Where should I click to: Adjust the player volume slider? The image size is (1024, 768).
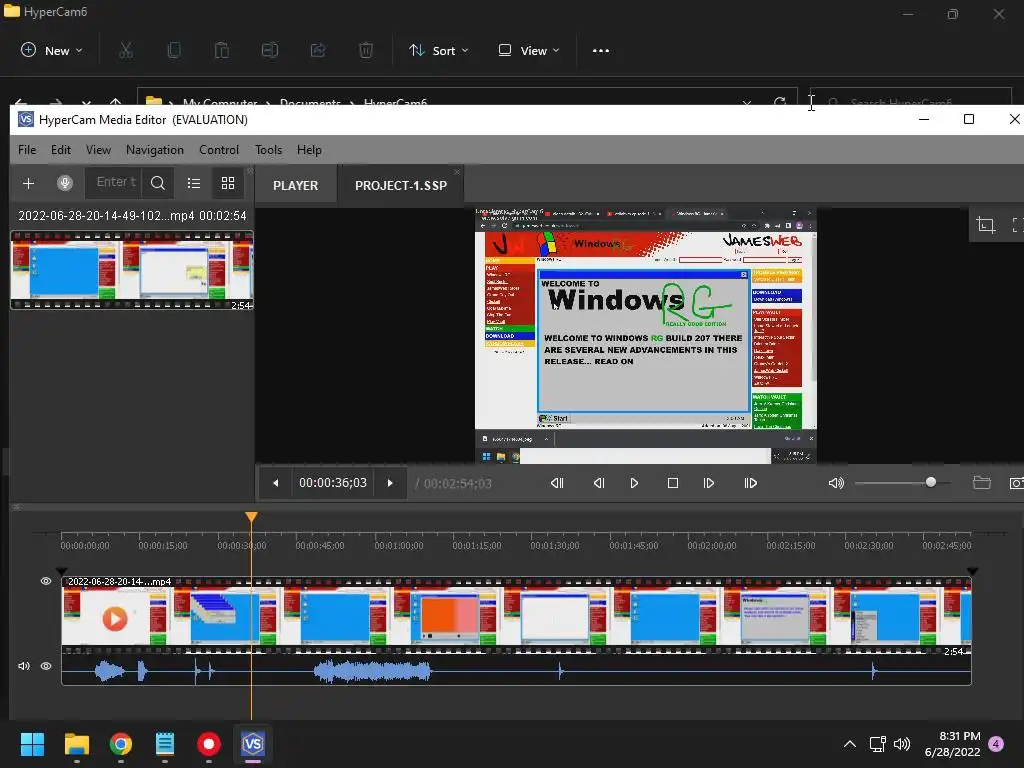tap(903, 483)
